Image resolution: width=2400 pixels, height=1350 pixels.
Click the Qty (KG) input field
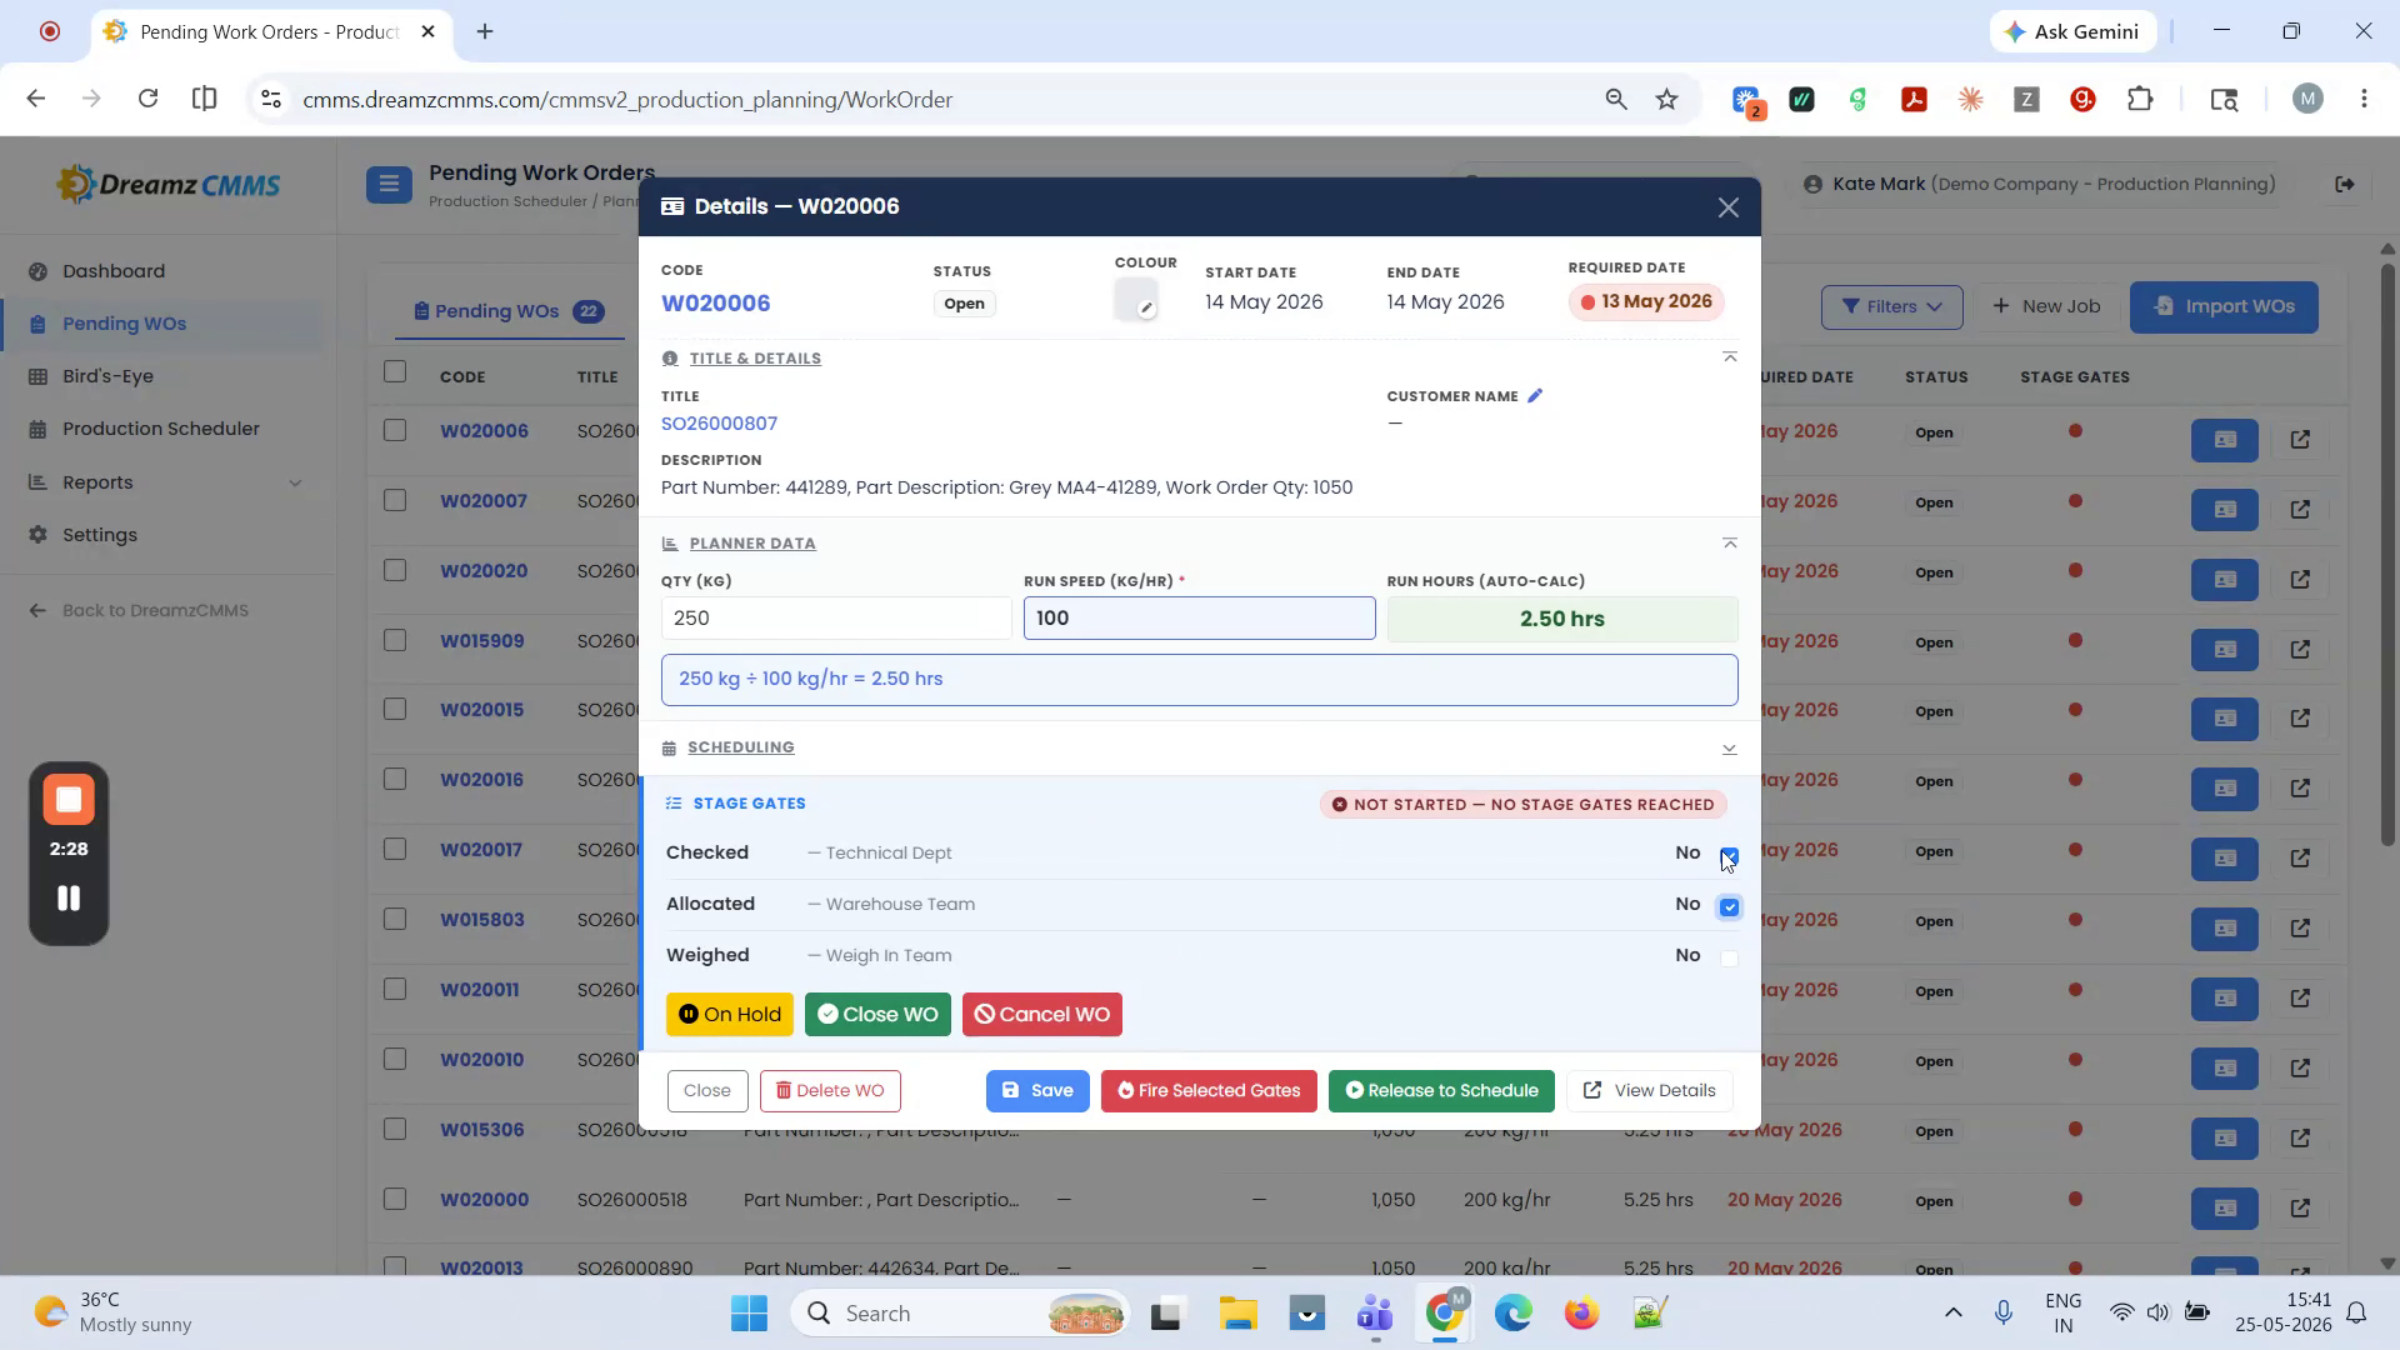[836, 618]
